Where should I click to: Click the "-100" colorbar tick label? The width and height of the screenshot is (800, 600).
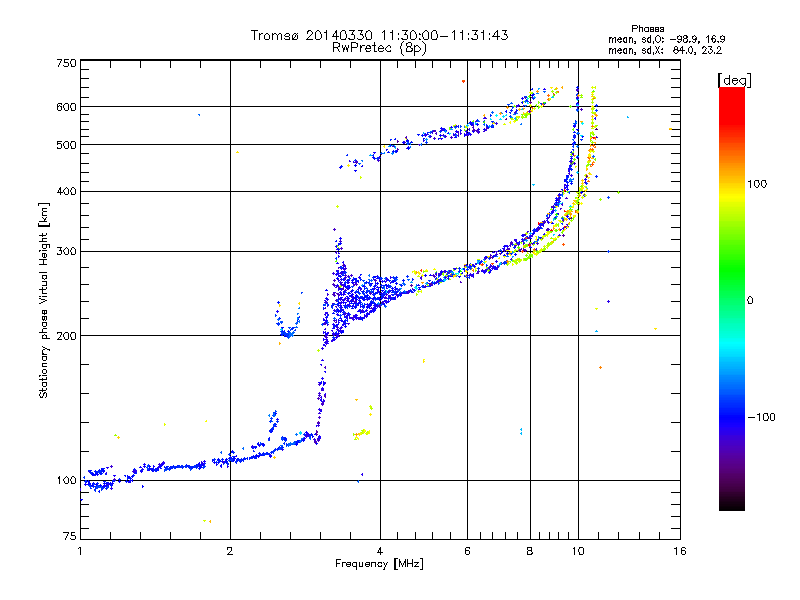coord(761,417)
